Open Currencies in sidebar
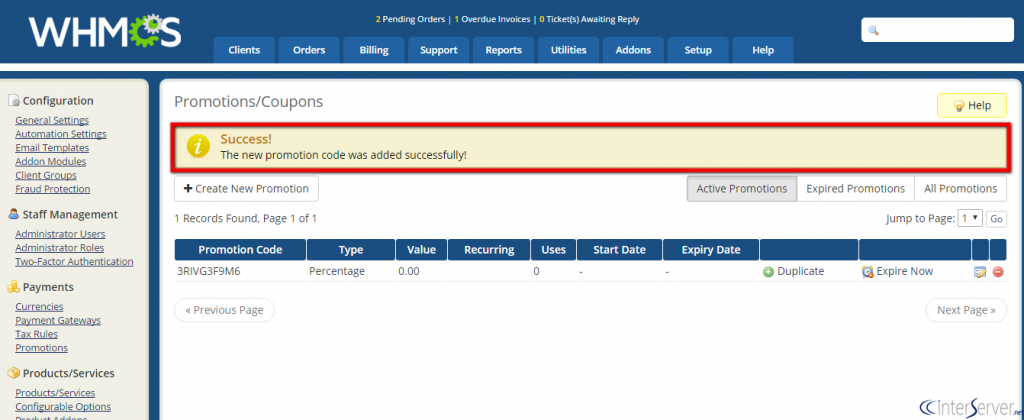 39,306
